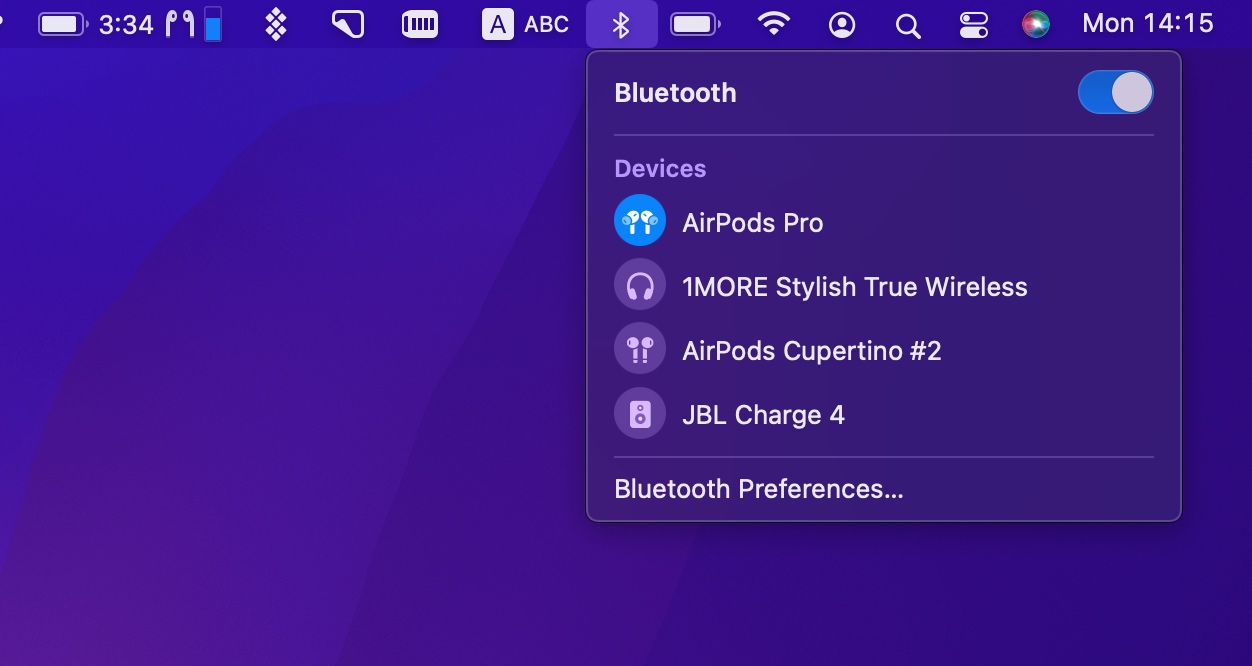
Task: Open the memory-chip style menu bar icon
Action: (x=420, y=24)
